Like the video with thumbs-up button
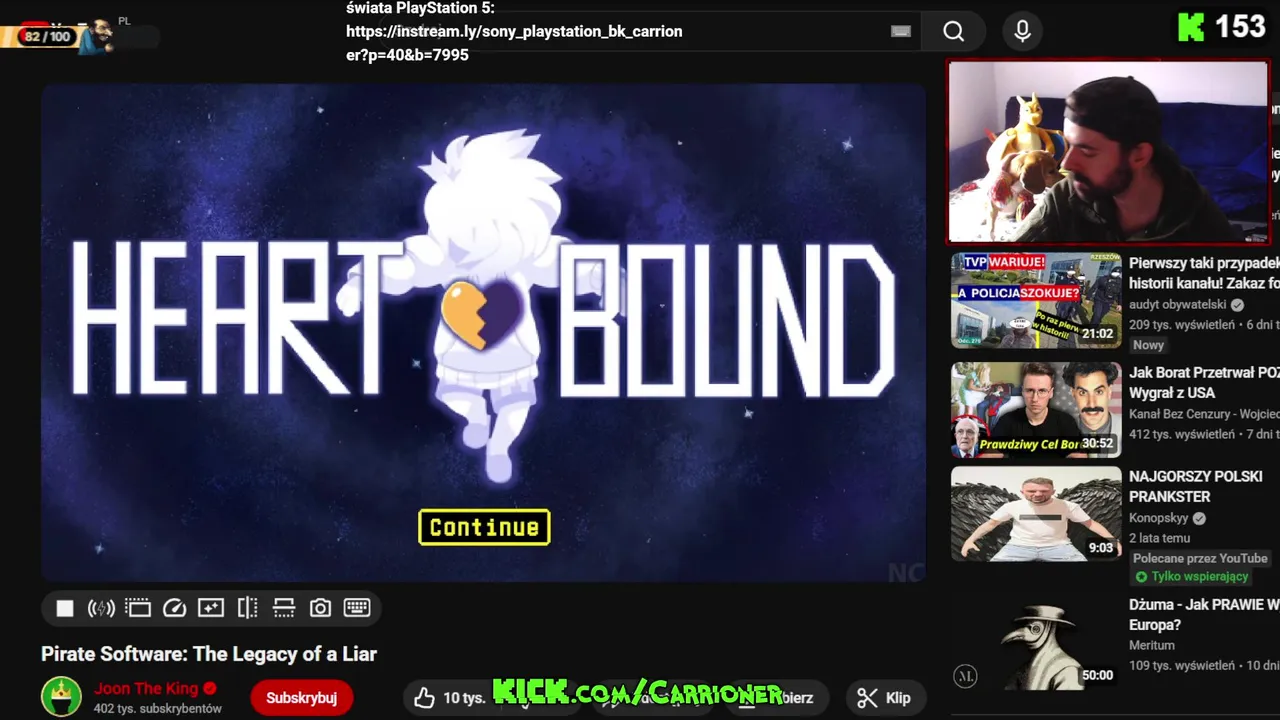The width and height of the screenshot is (1280, 720). point(449,698)
